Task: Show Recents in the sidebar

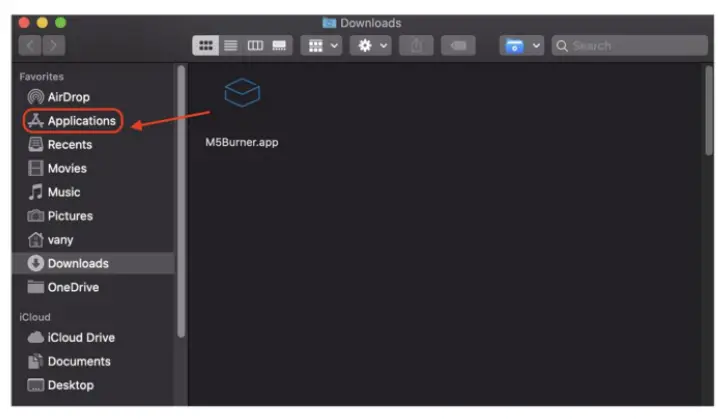Action: [60, 145]
